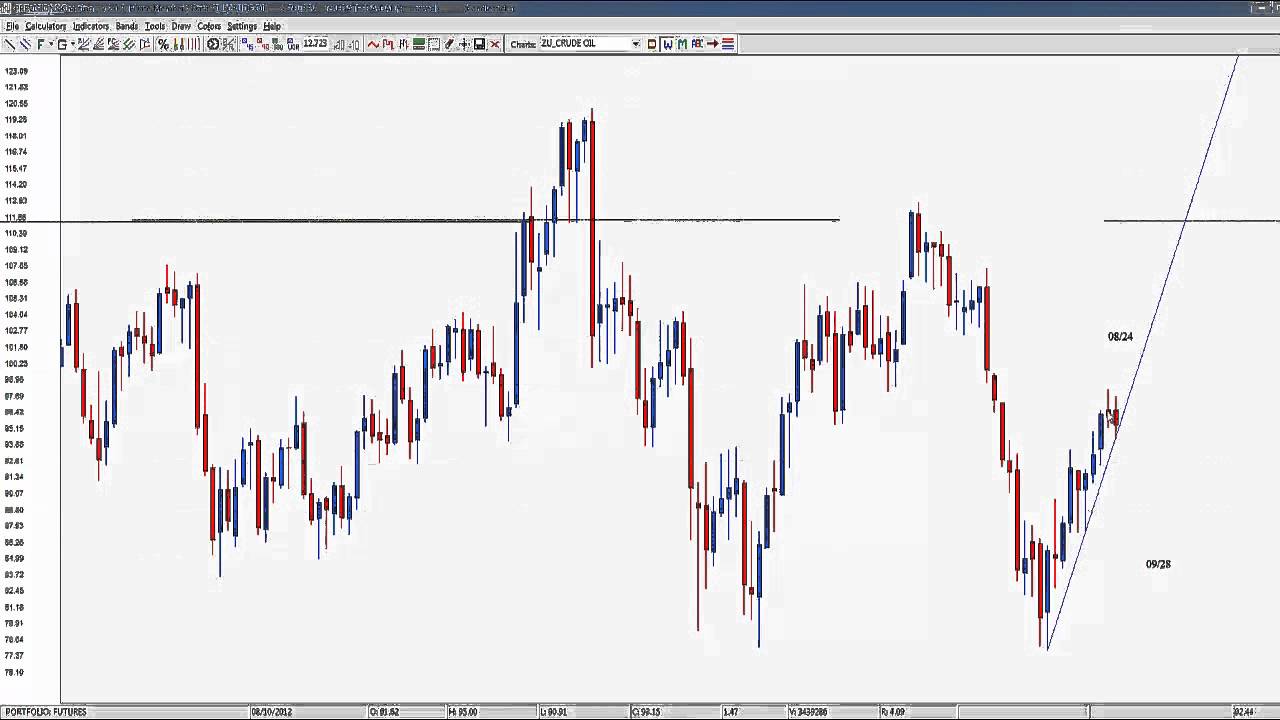Open the Draw menu

click(x=181, y=26)
